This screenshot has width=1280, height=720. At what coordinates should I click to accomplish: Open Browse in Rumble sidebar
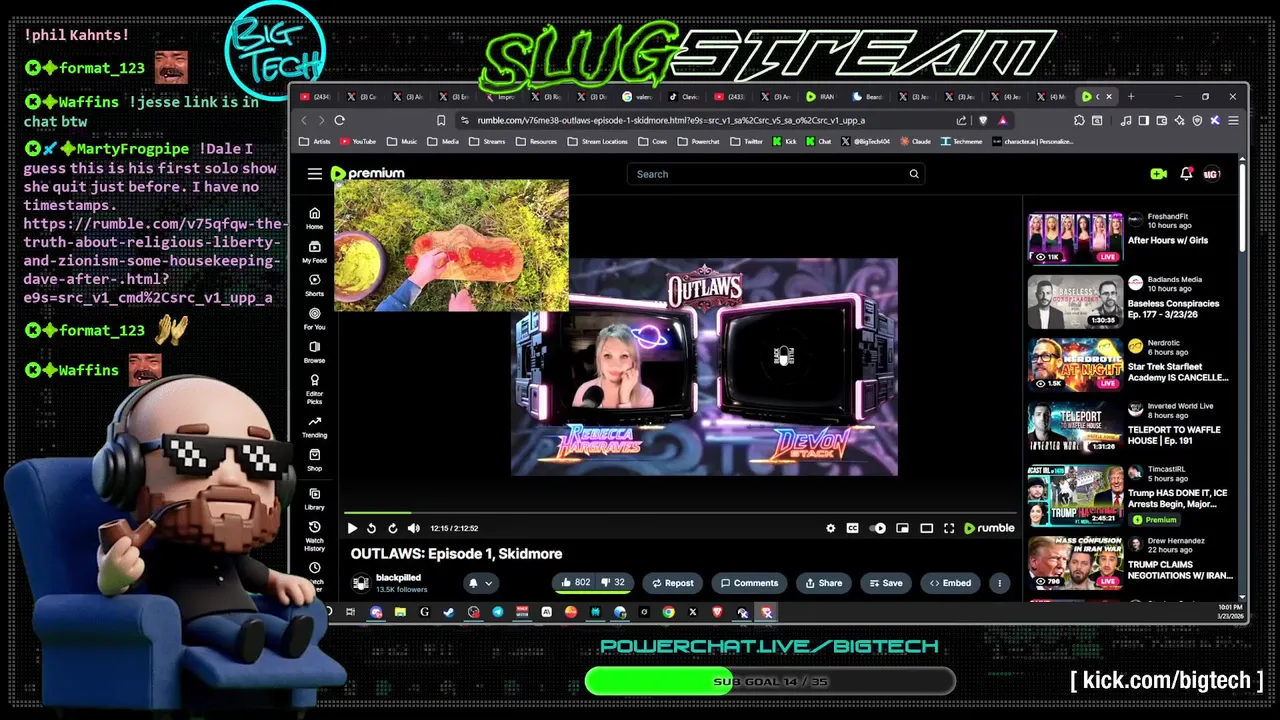314,352
